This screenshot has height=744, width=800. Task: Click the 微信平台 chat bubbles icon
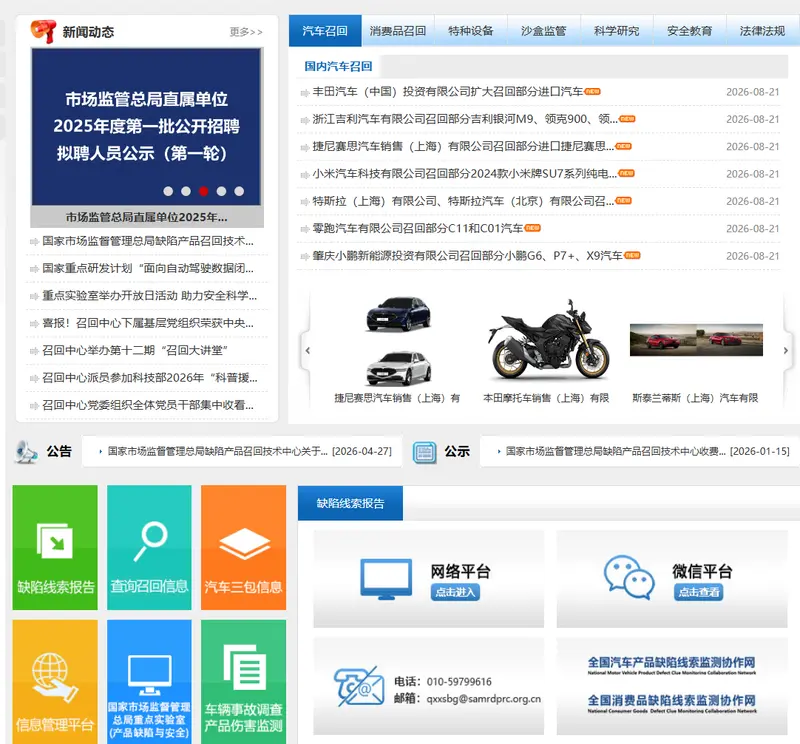(629, 577)
